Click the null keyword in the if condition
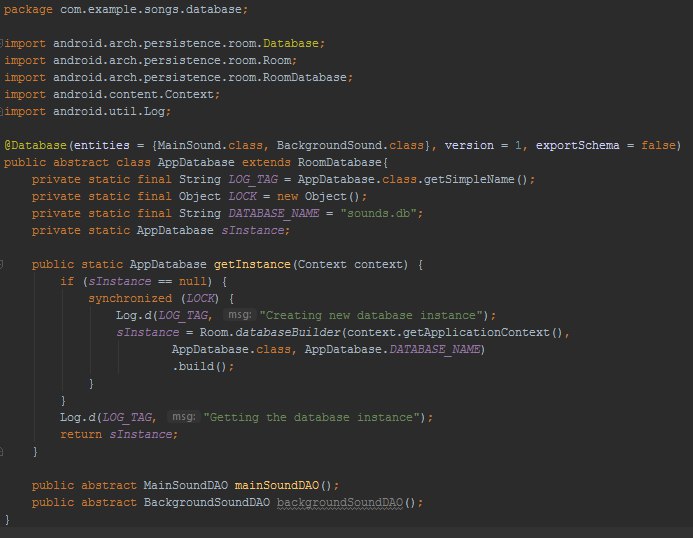The width and height of the screenshot is (693, 538). pos(193,281)
